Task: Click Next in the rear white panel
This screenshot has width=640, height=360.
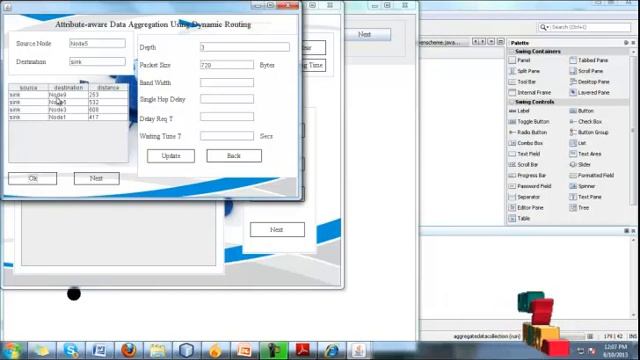Action: point(277,229)
